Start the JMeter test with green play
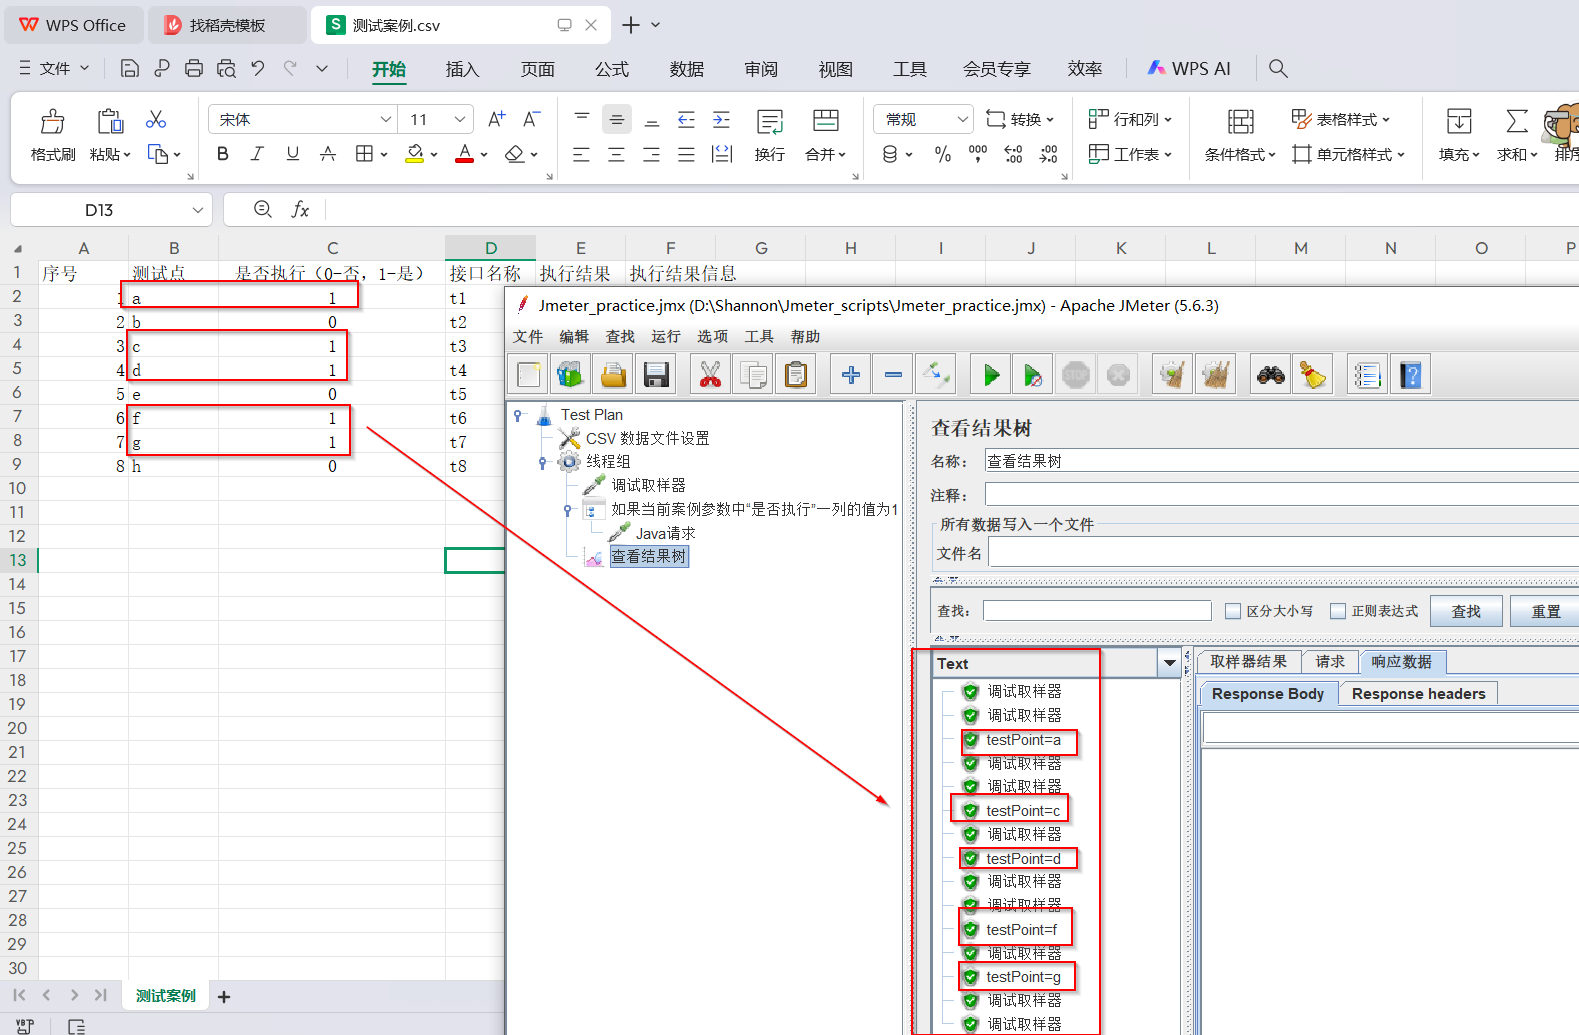Viewport: 1579px width, 1035px height. 991,375
